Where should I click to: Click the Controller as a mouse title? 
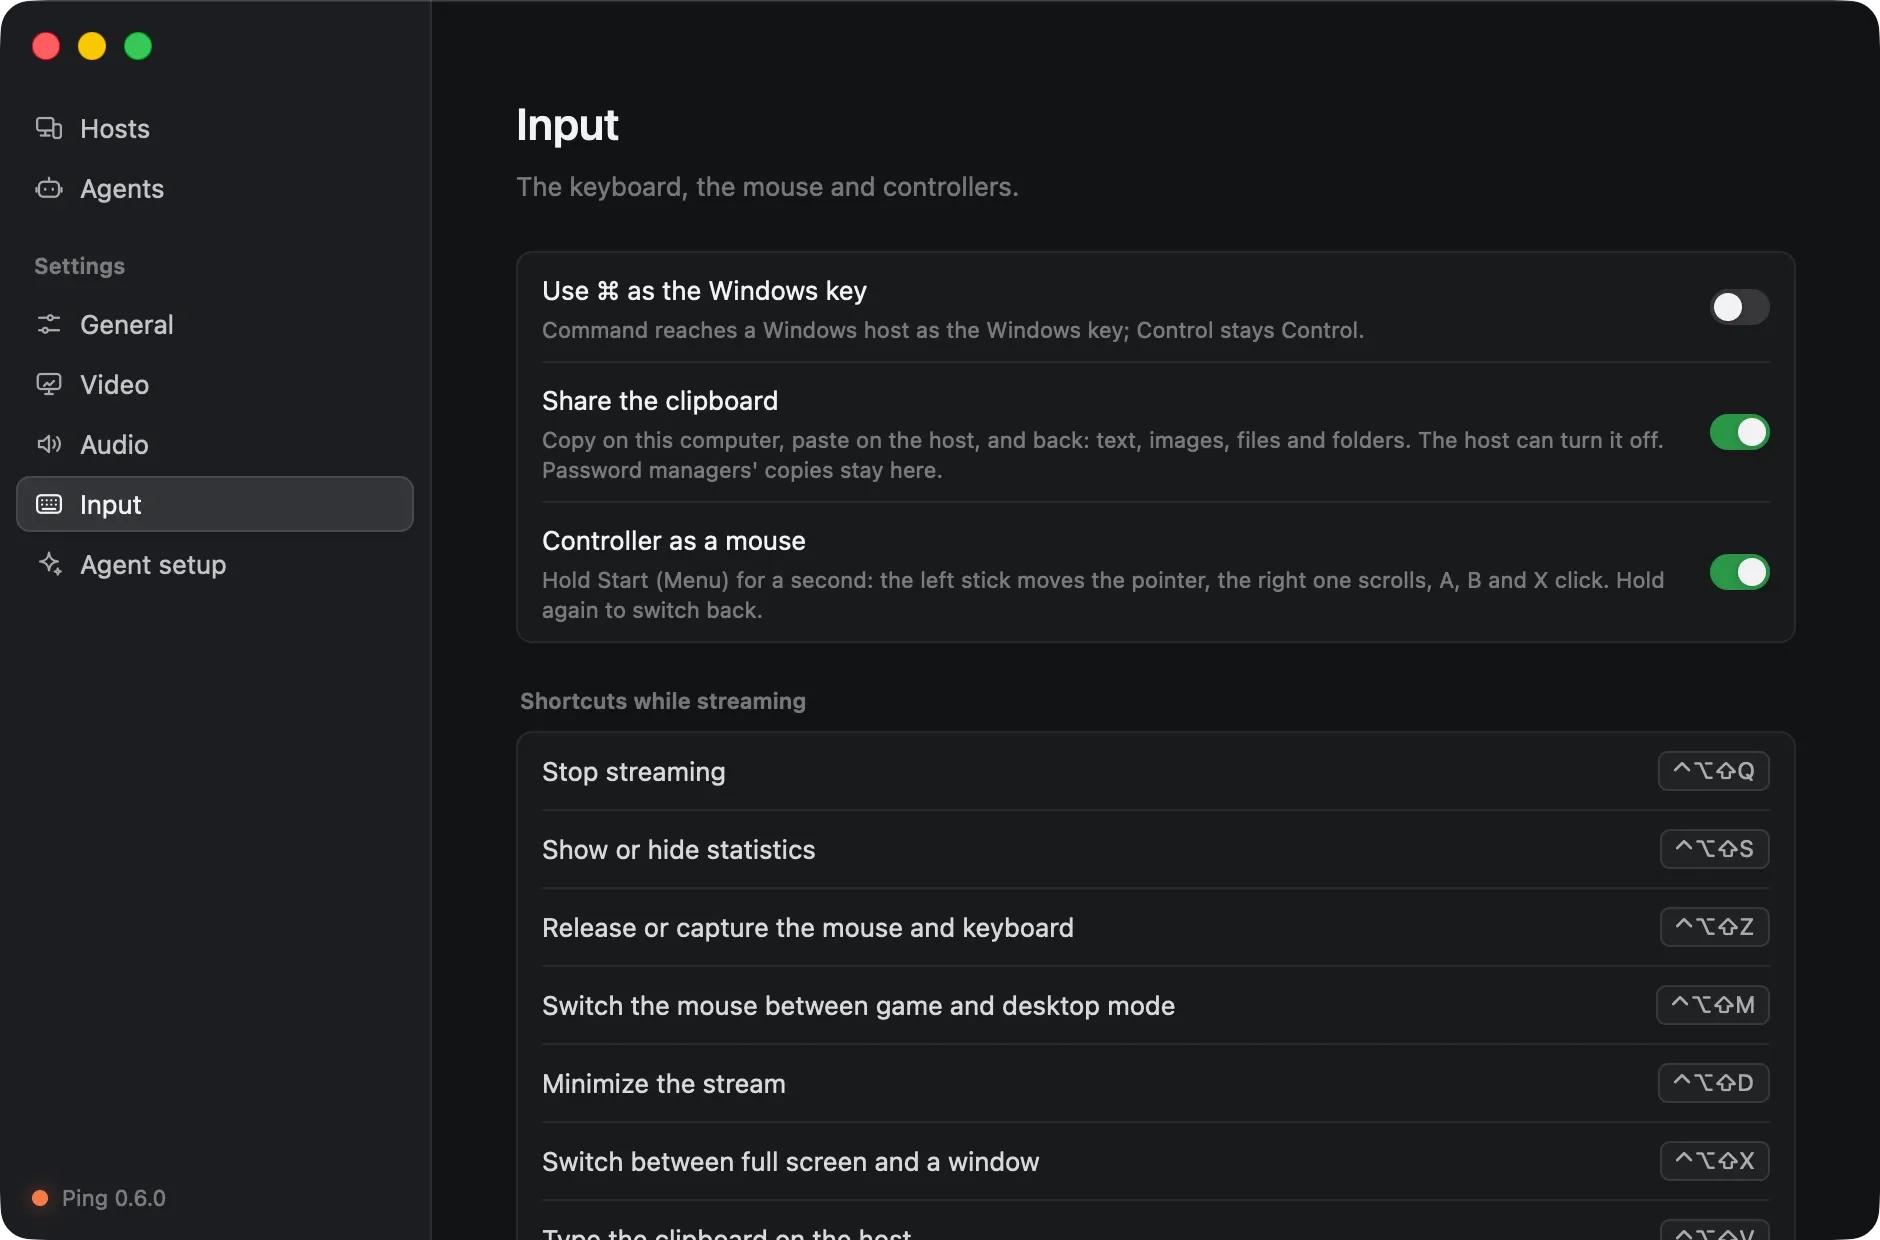[x=674, y=541]
